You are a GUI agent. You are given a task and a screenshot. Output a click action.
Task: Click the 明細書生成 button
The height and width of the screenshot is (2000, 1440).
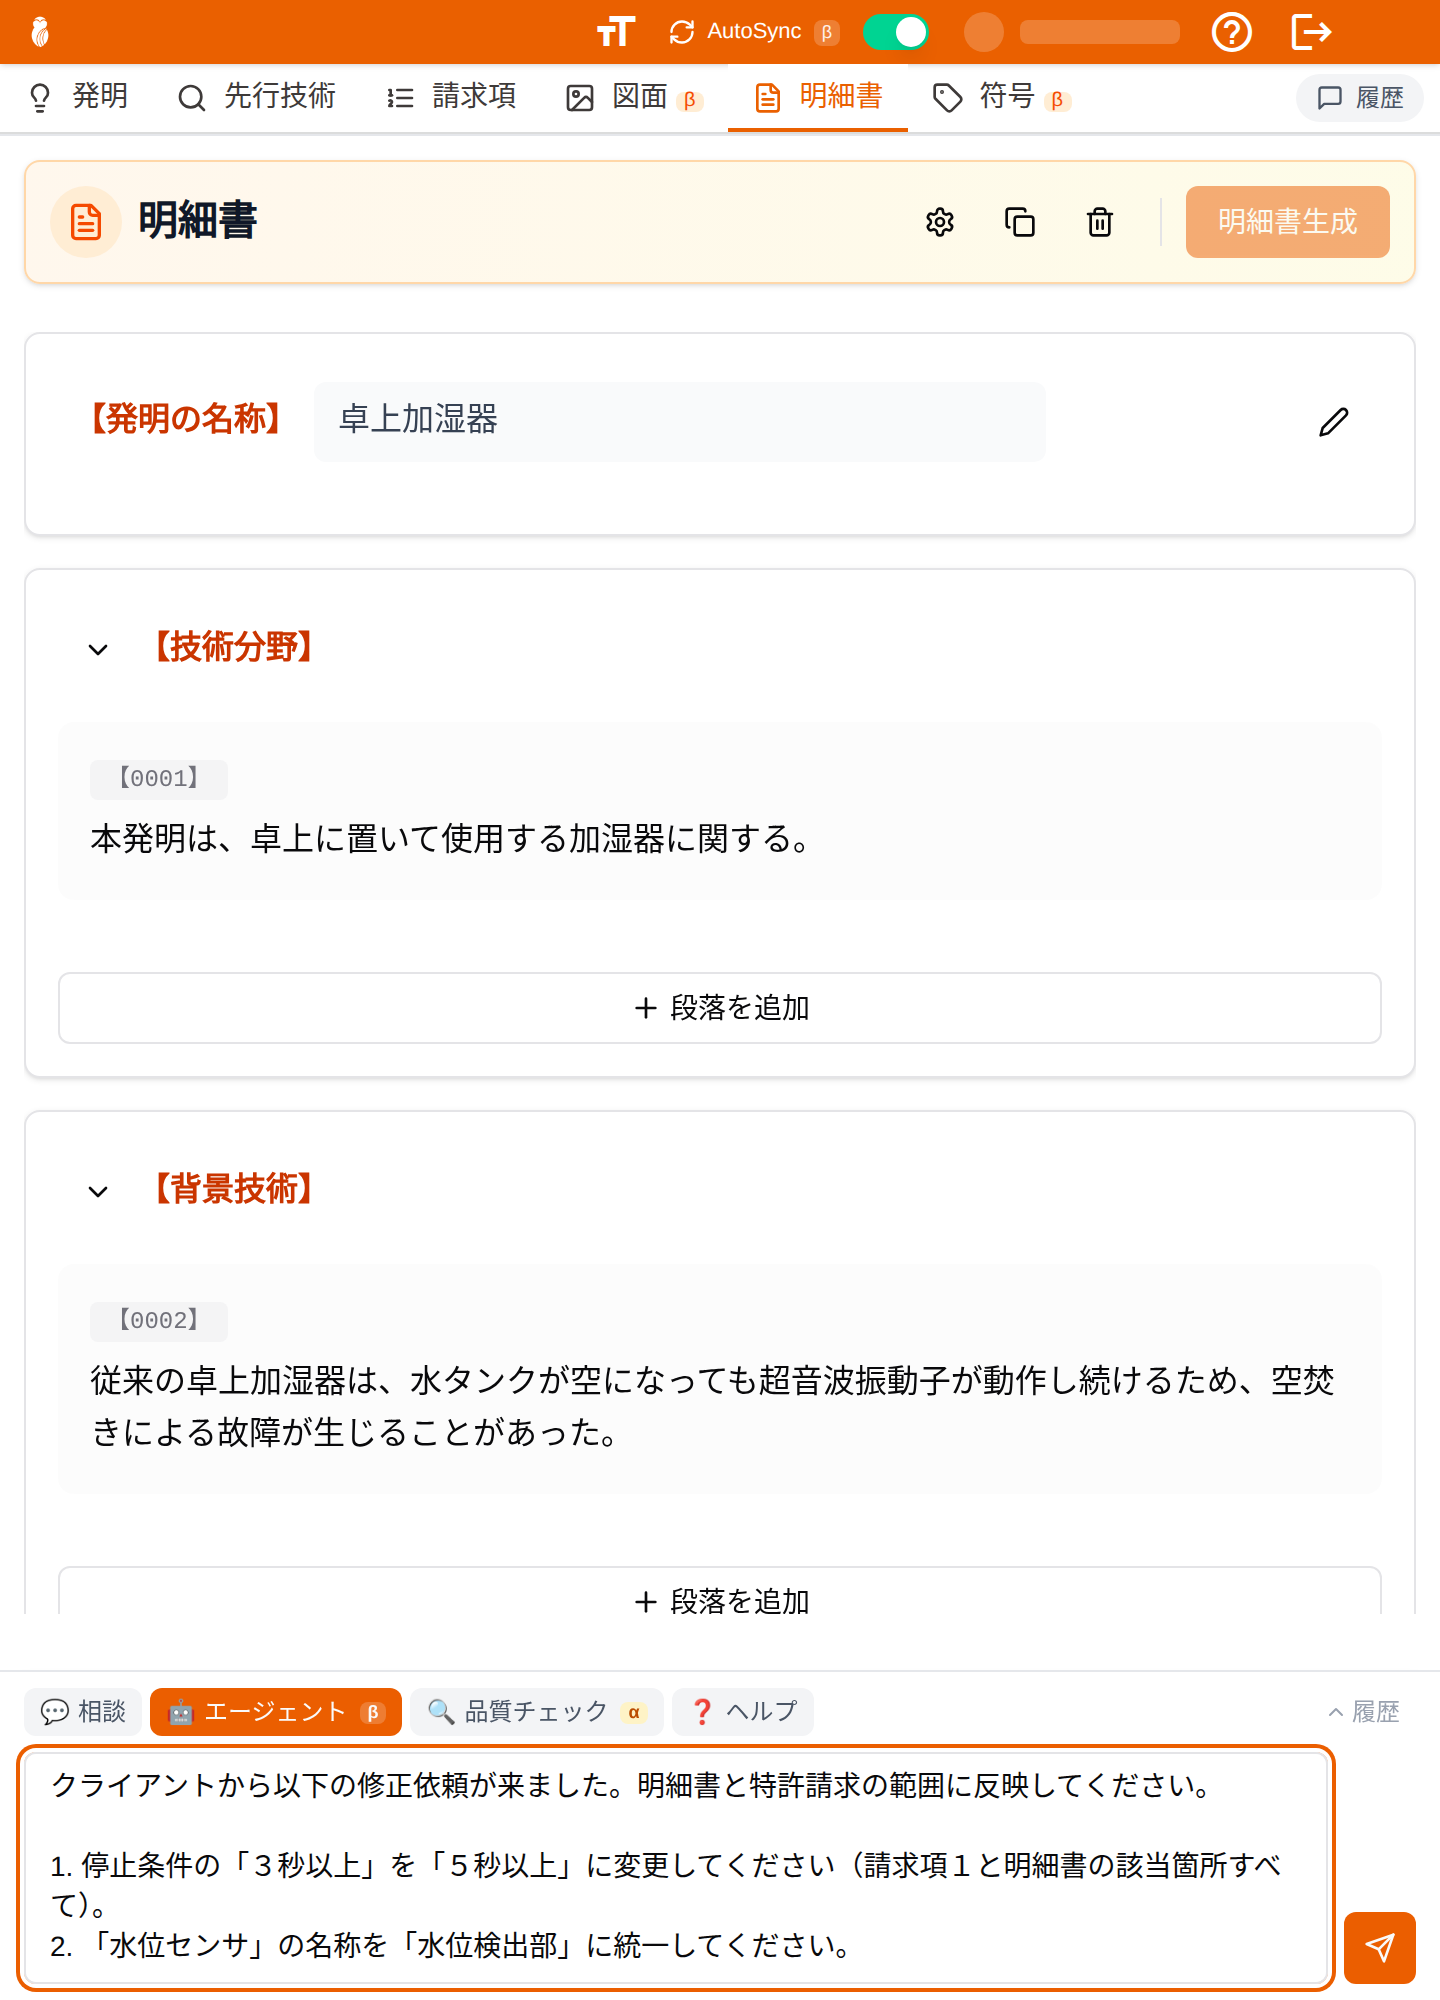(x=1288, y=222)
